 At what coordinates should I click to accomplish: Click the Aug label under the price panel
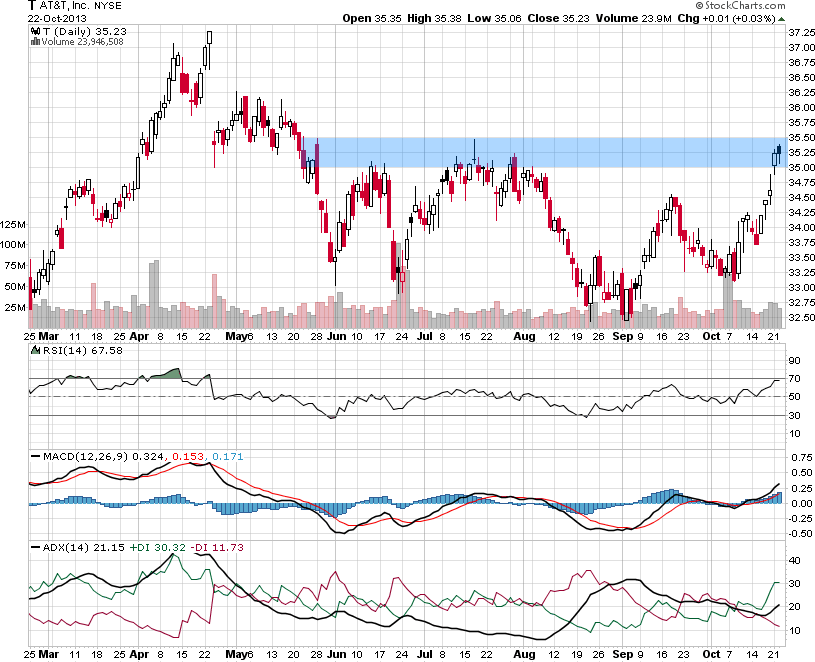pos(524,336)
